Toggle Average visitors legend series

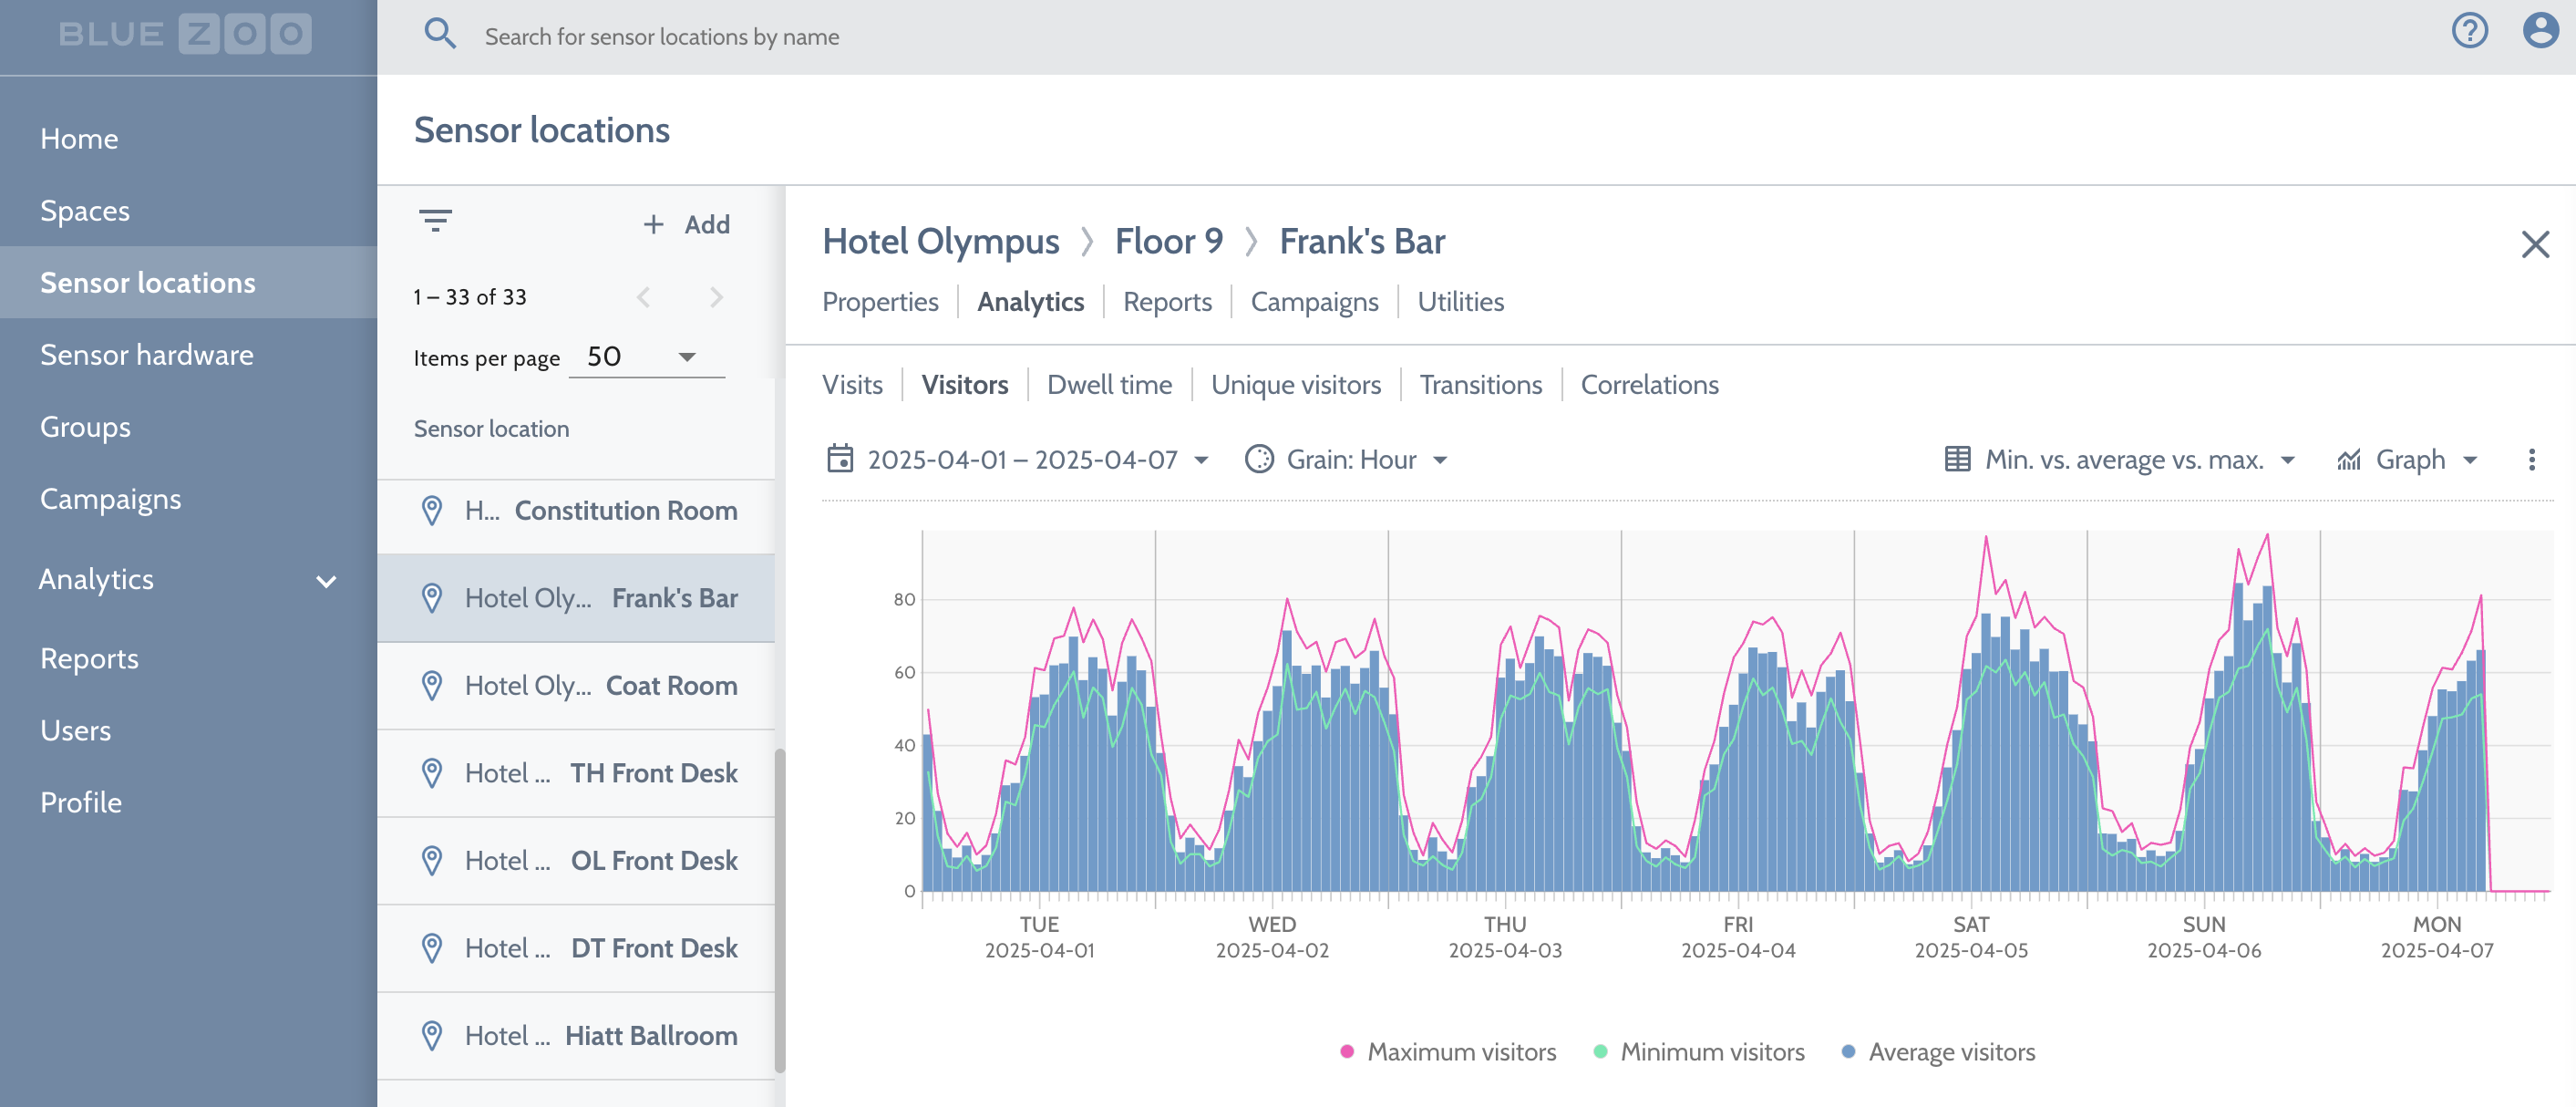(x=1938, y=1052)
